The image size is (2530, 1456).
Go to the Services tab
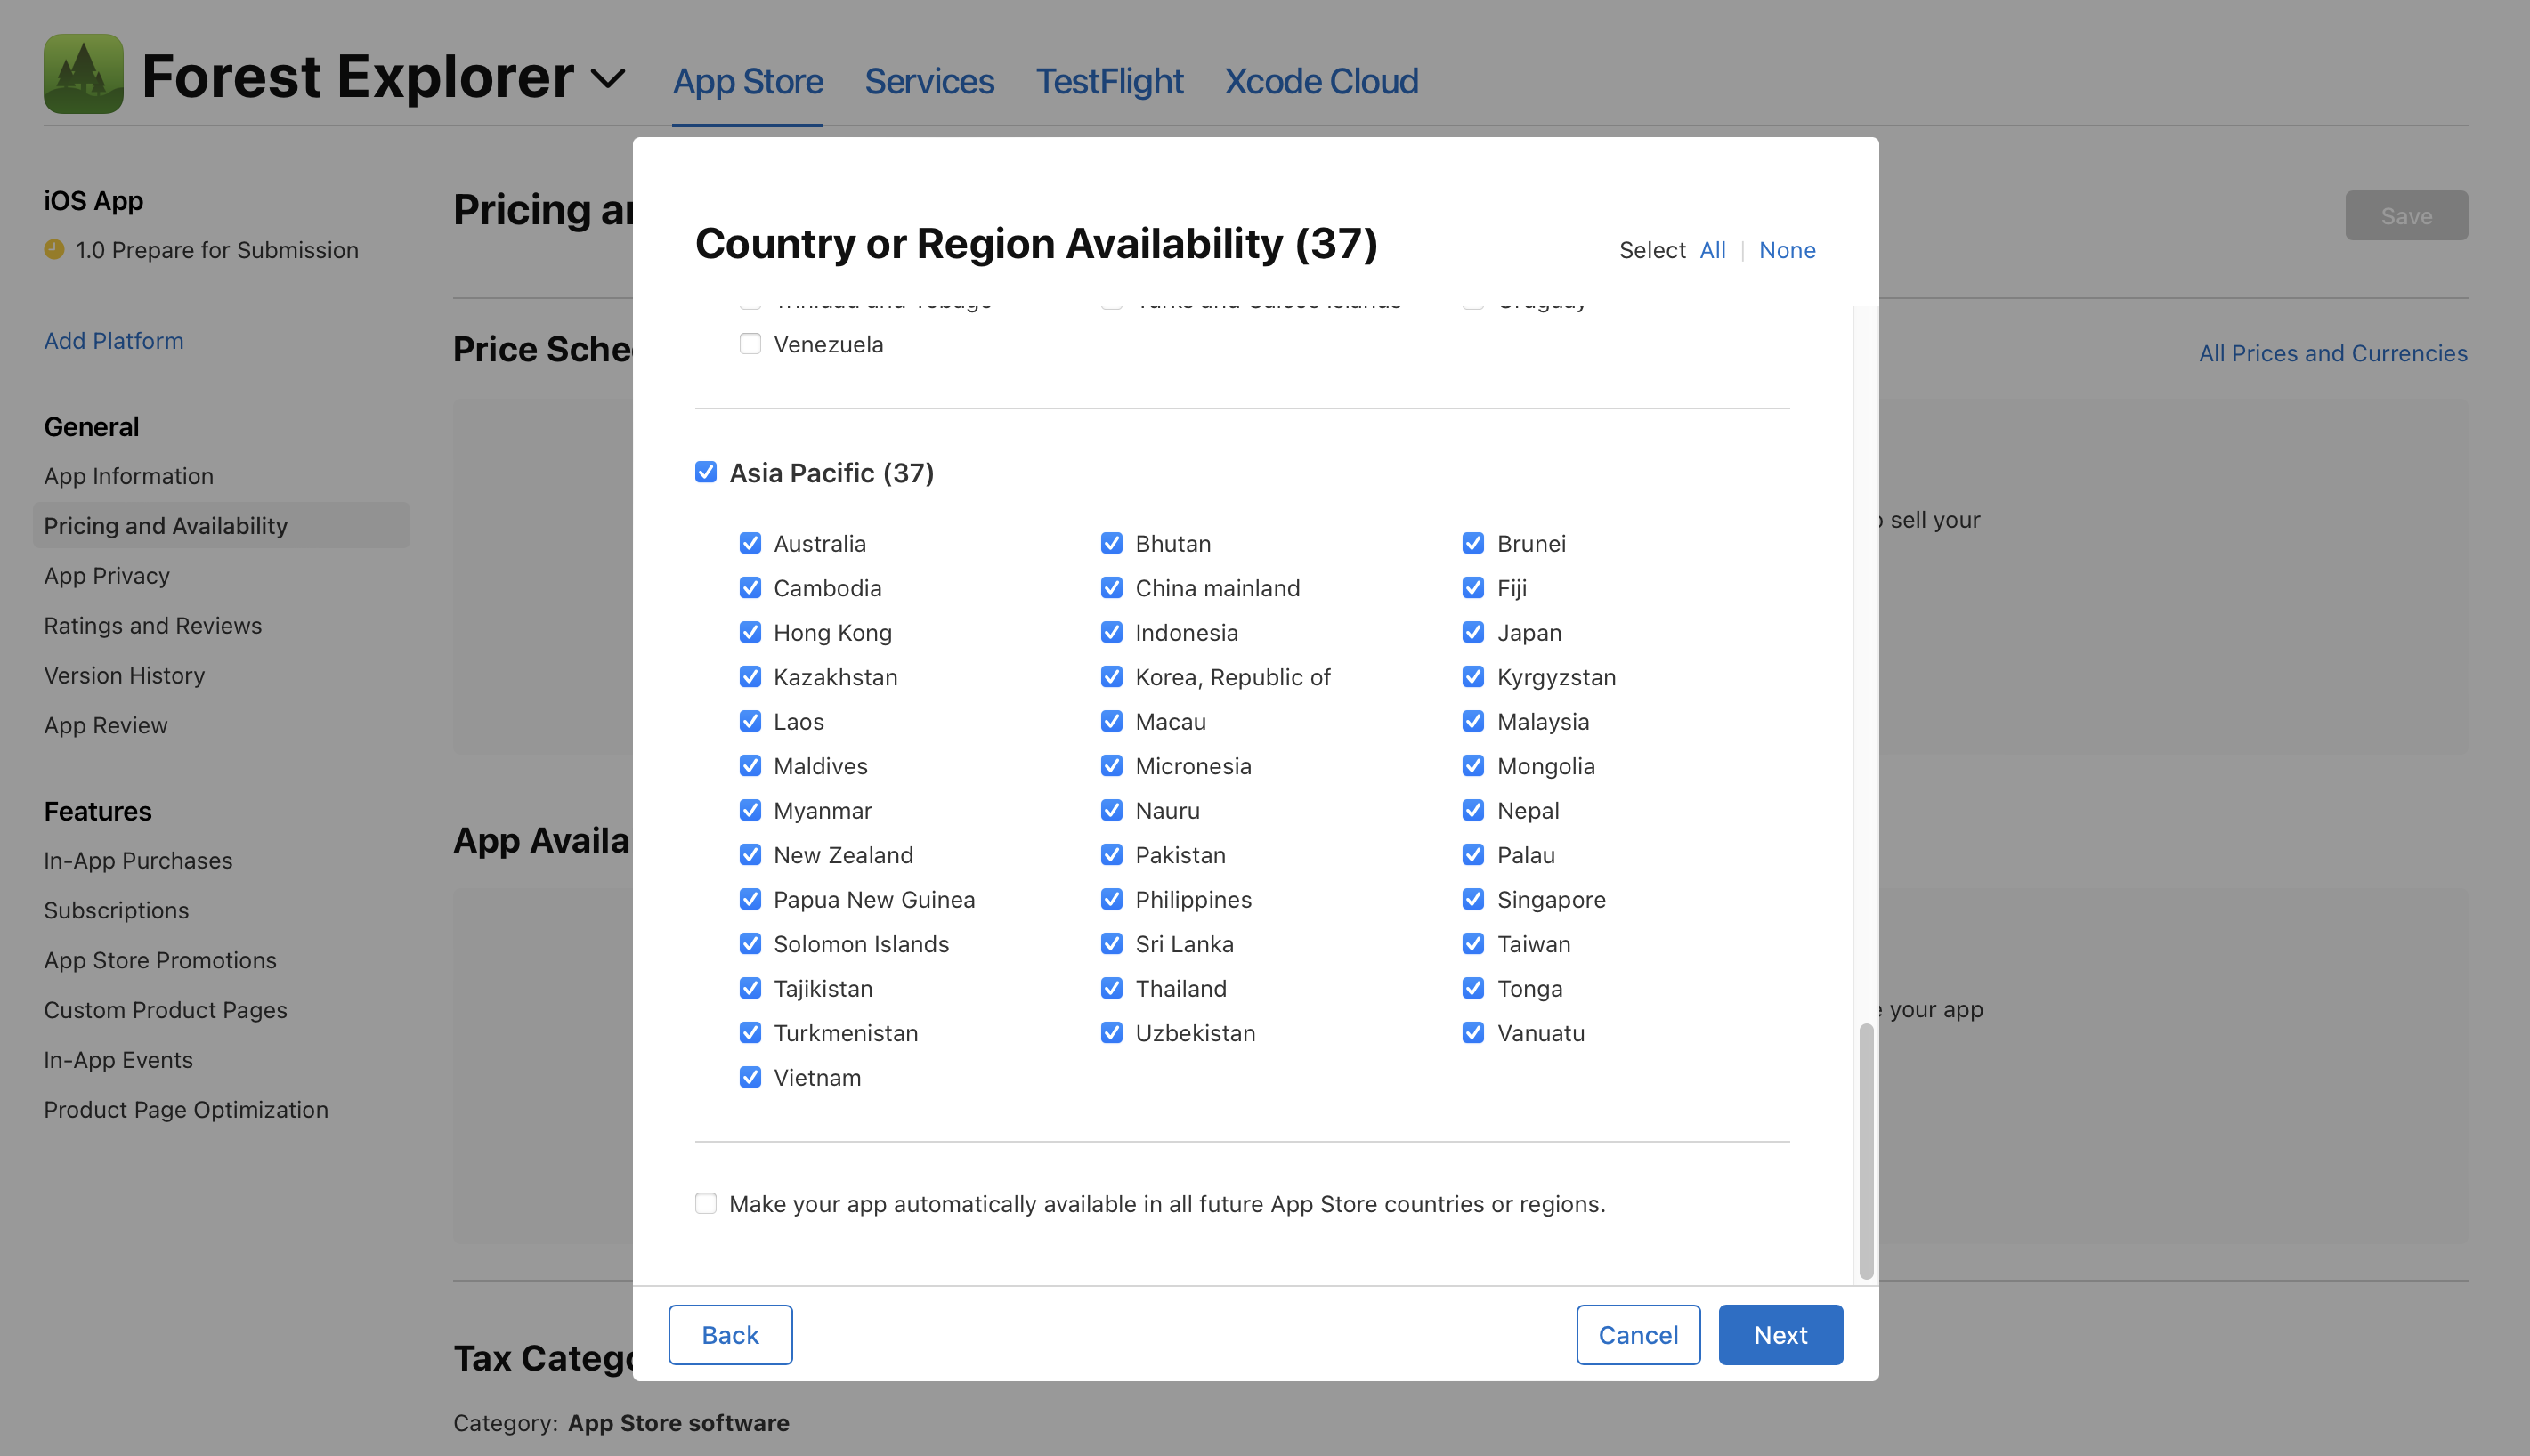click(x=929, y=81)
